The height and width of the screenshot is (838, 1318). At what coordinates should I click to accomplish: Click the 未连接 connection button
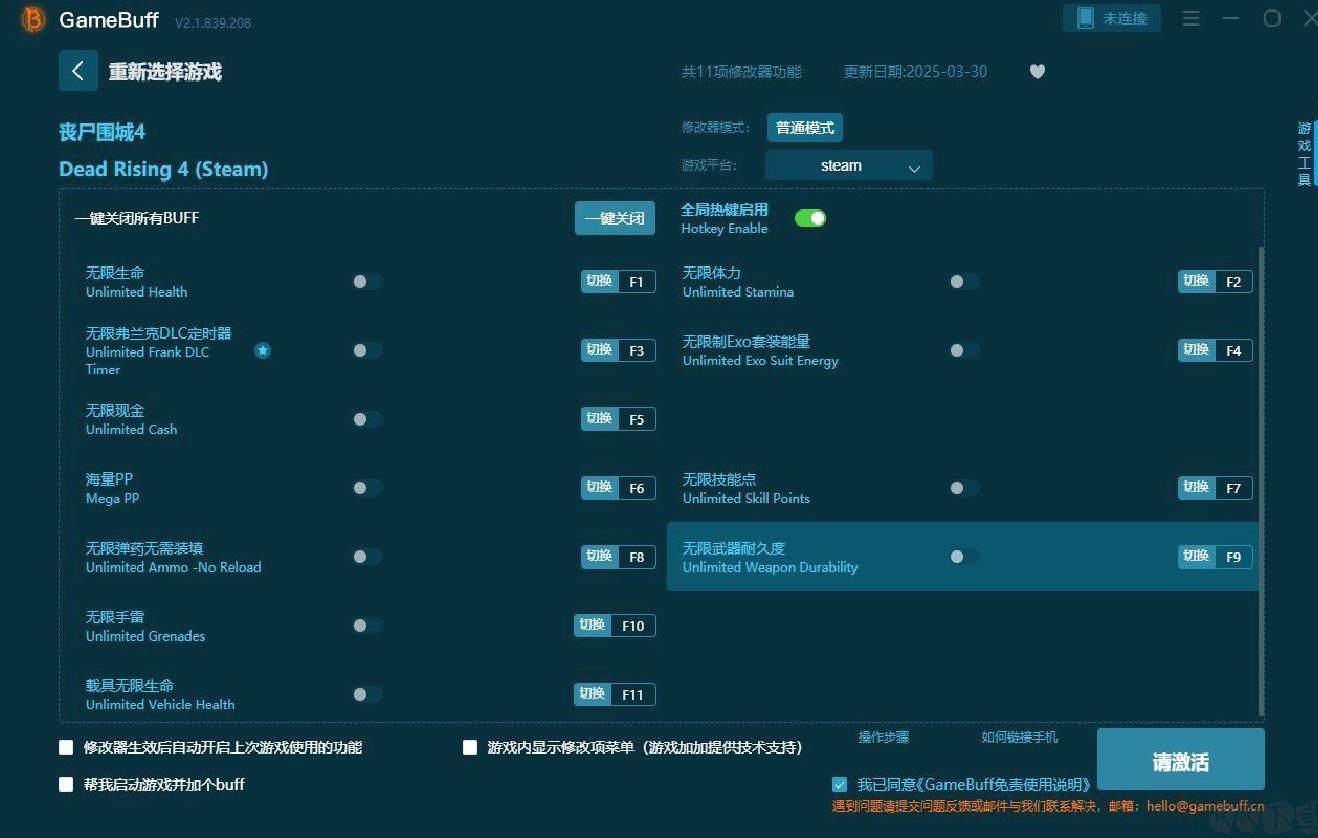(x=1112, y=18)
